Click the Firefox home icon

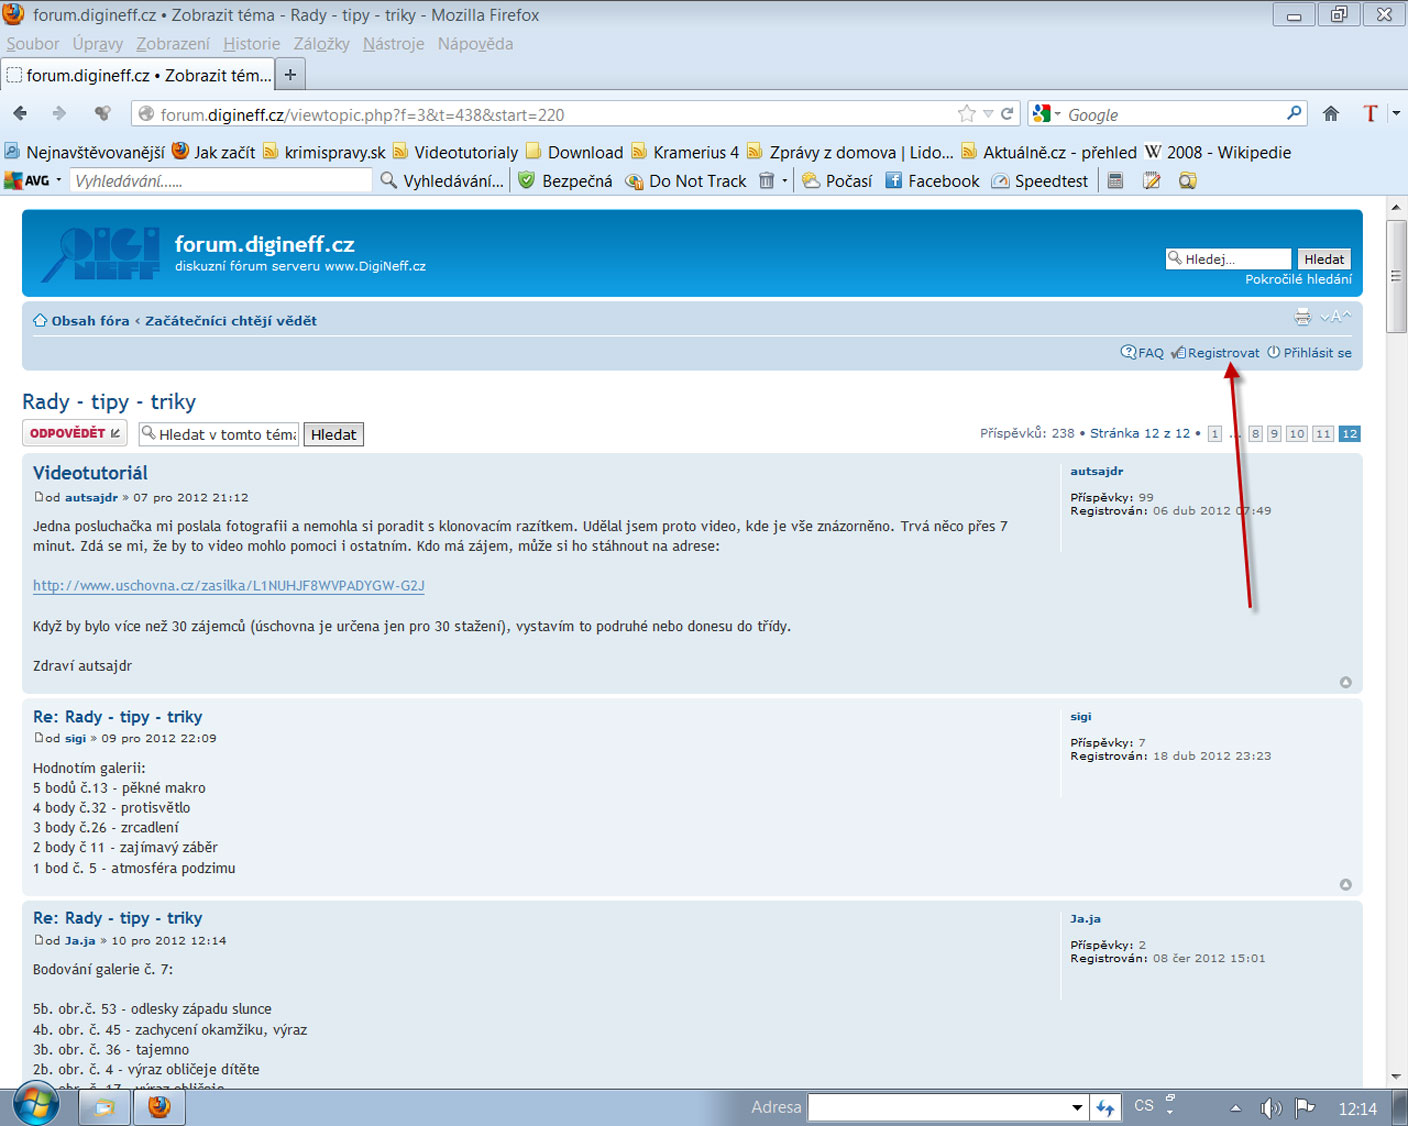(x=1330, y=114)
